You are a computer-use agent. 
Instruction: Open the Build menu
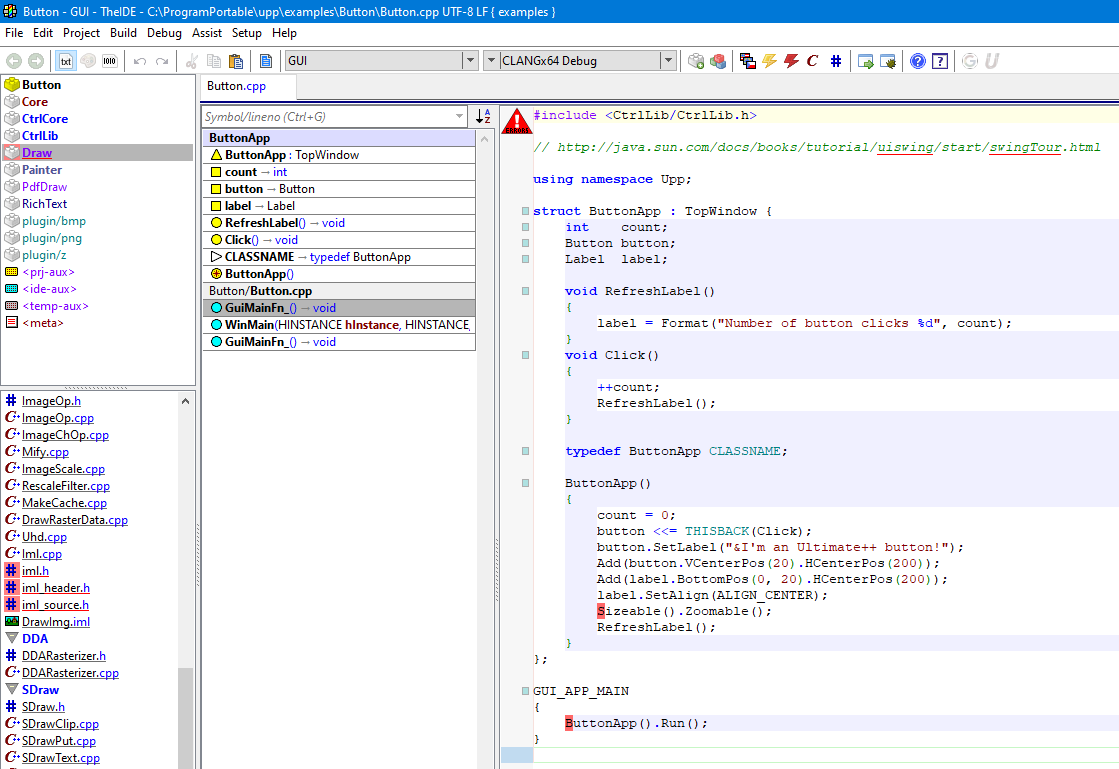click(x=123, y=33)
